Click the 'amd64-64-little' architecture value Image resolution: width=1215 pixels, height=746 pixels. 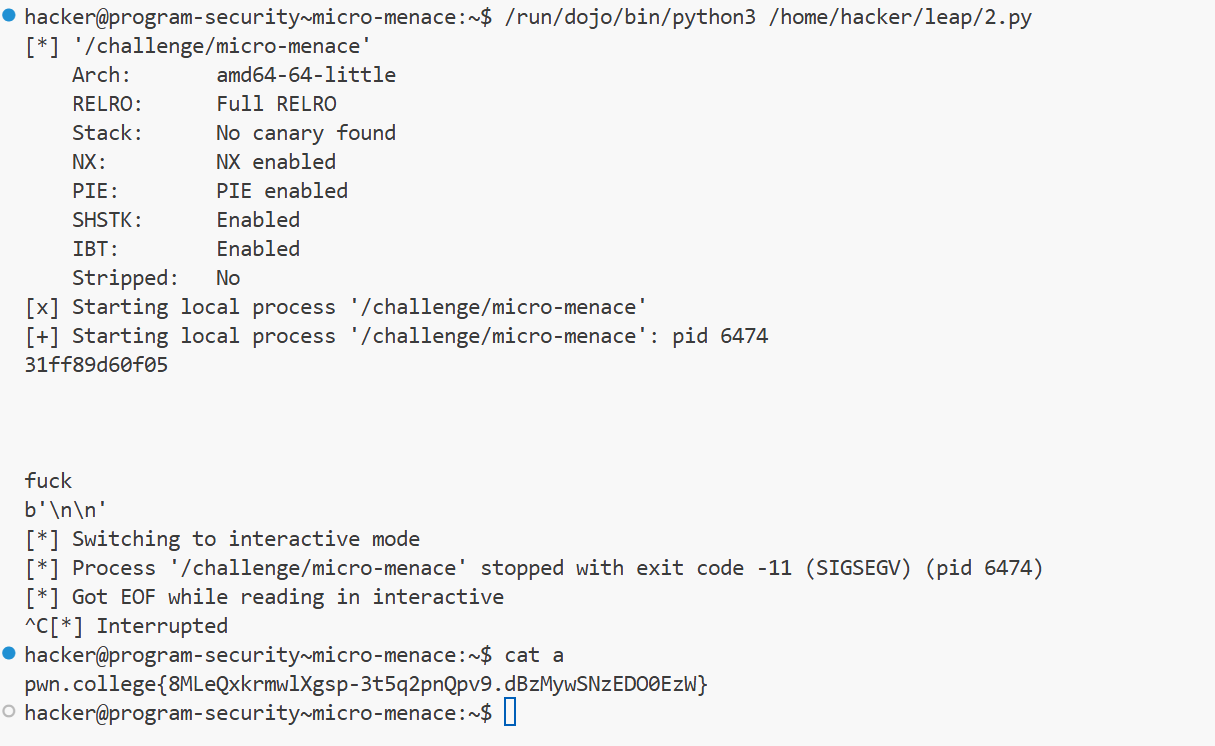tap(306, 75)
